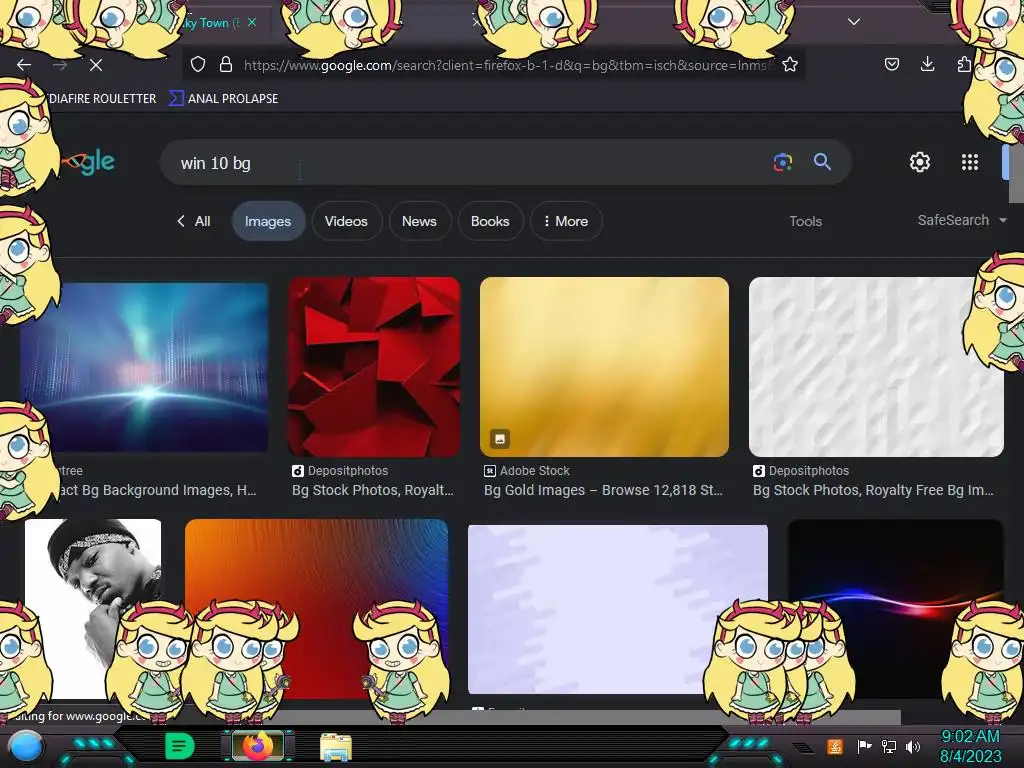Switch to News results
This screenshot has width=1024, height=768.
pos(419,221)
